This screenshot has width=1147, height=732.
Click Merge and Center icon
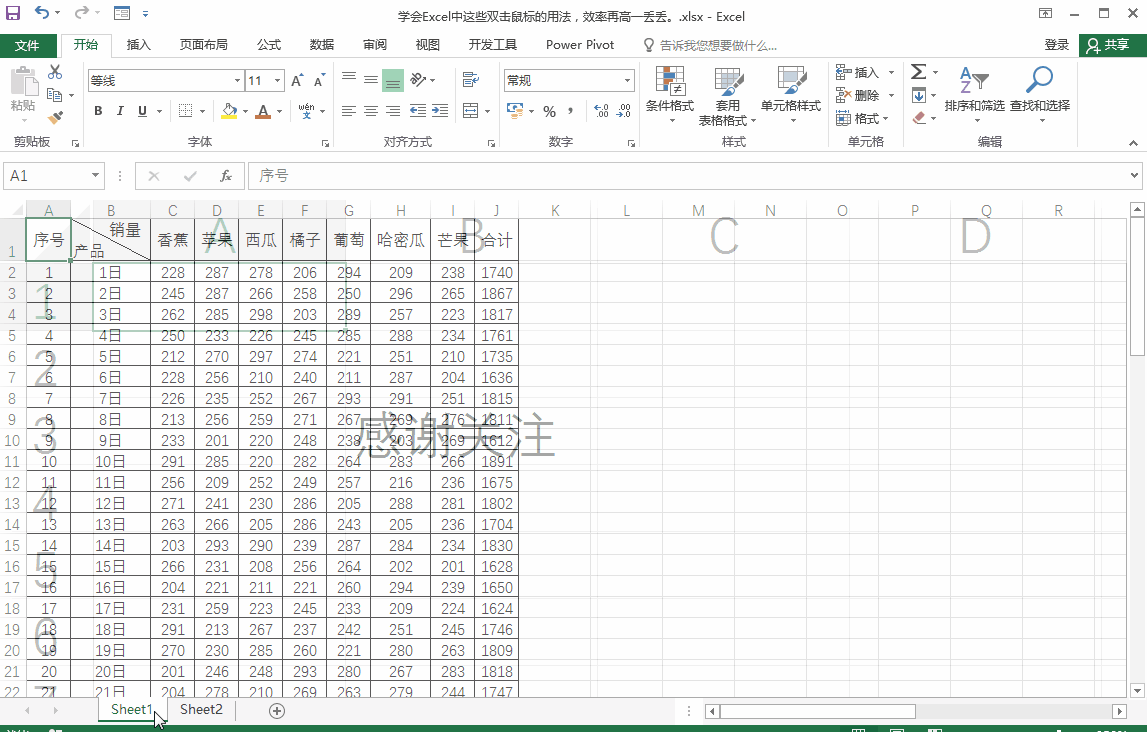pyautogui.click(x=470, y=110)
